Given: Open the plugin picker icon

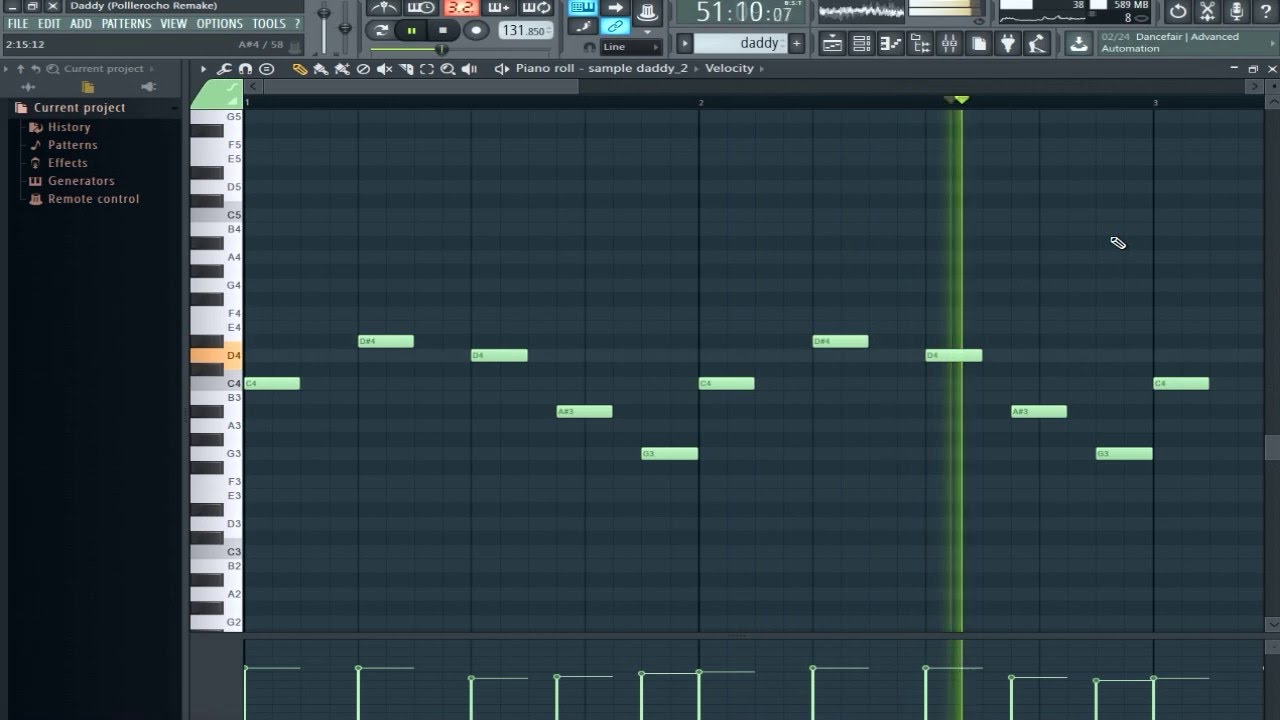Looking at the screenshot, I should (x=1007, y=44).
